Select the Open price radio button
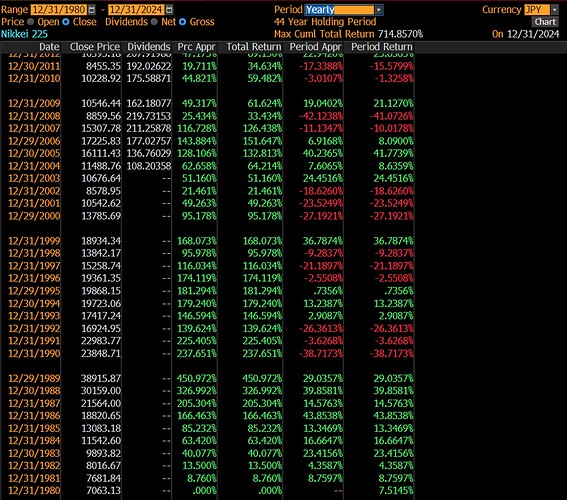Screen dimensions: 567x500 pos(31,22)
